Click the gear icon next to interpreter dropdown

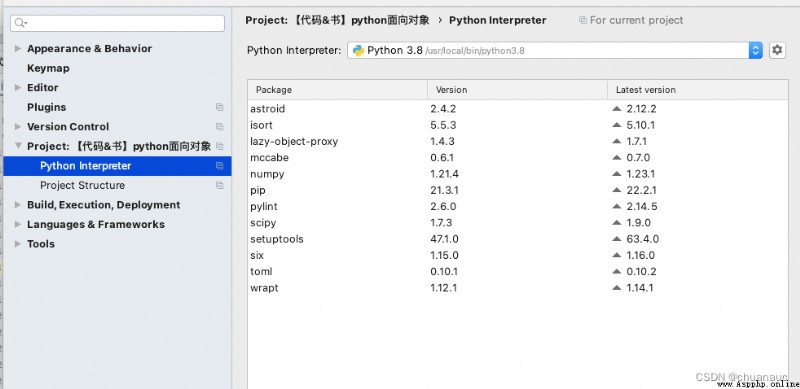point(777,50)
